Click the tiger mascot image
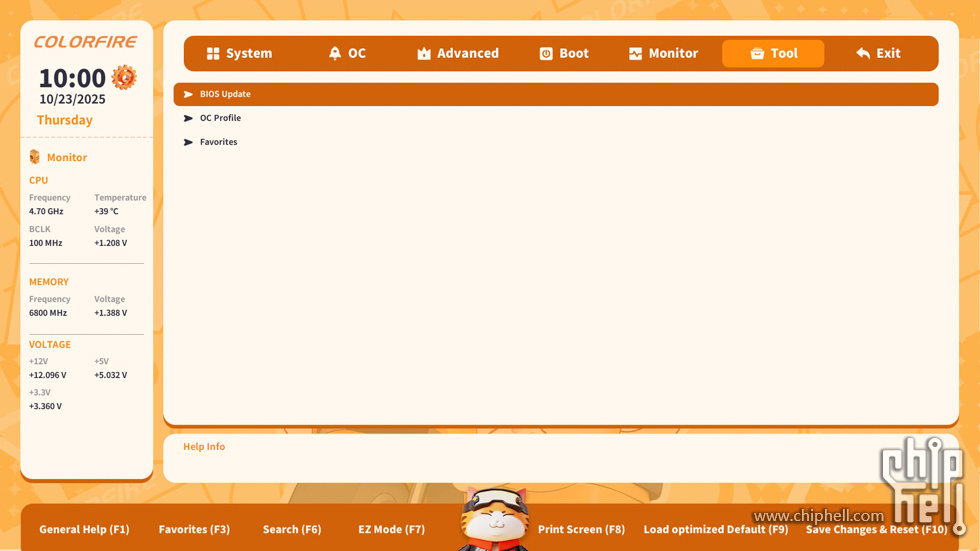This screenshot has width=980, height=551. click(494, 520)
